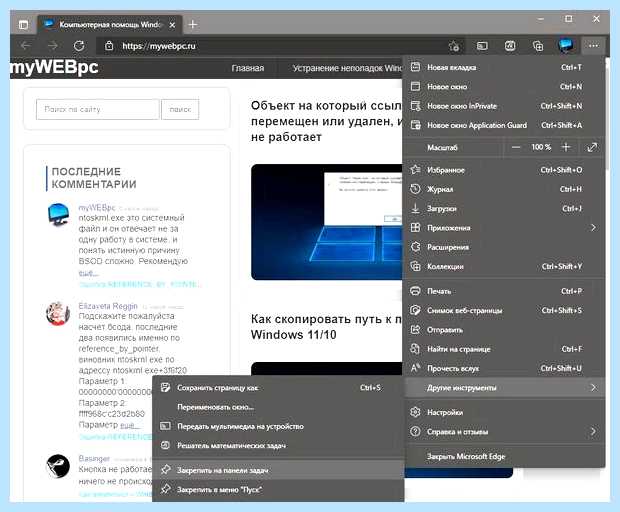The height and width of the screenshot is (512, 620).
Task: Open the Collections toolbar icon
Action: pyautogui.click(x=538, y=46)
